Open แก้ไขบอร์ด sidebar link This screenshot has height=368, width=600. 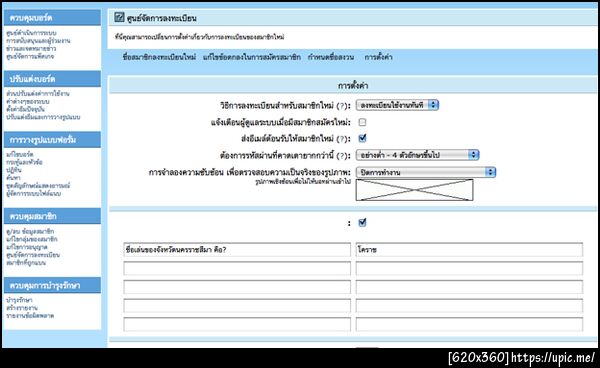[x=20, y=155]
